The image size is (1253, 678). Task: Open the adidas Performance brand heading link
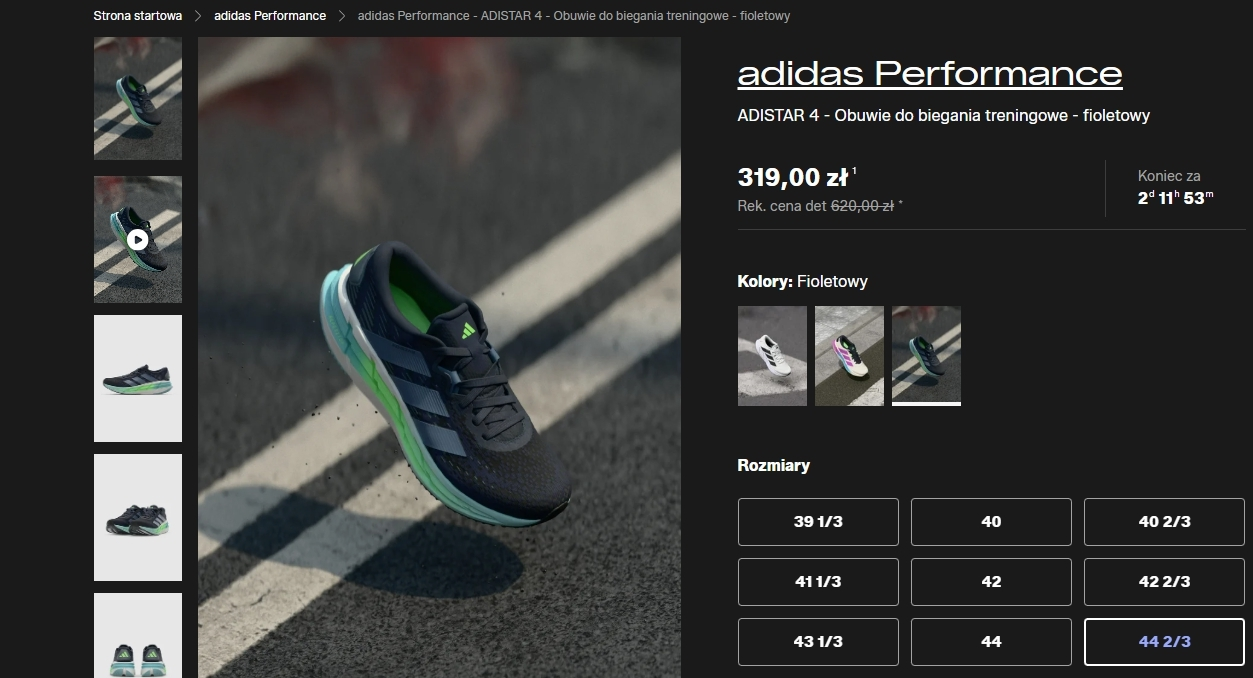tap(930, 73)
